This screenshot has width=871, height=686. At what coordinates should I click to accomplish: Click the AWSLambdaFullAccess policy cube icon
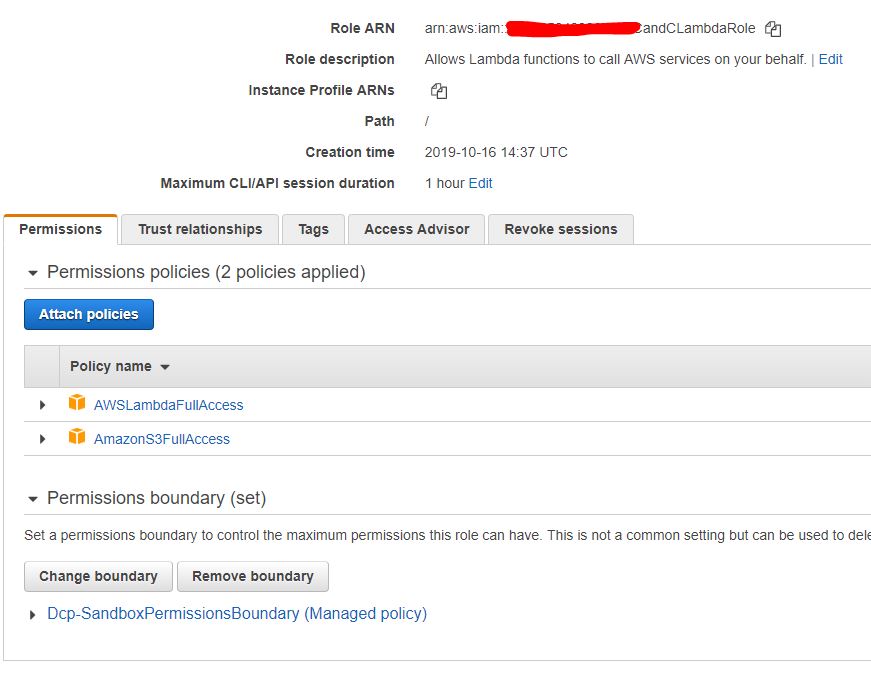[x=77, y=404]
